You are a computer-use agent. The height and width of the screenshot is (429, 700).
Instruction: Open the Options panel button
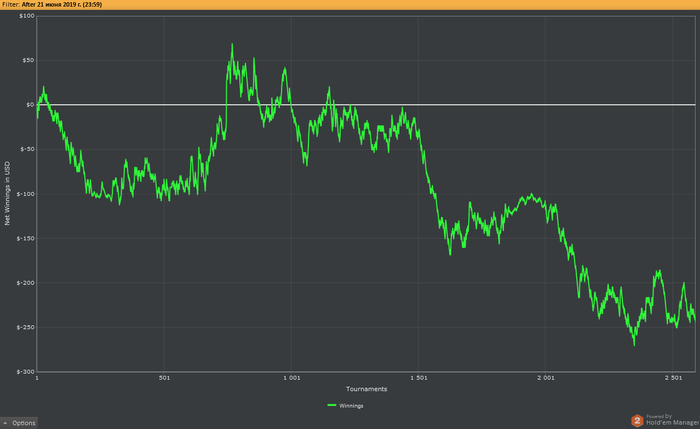tap(19, 423)
